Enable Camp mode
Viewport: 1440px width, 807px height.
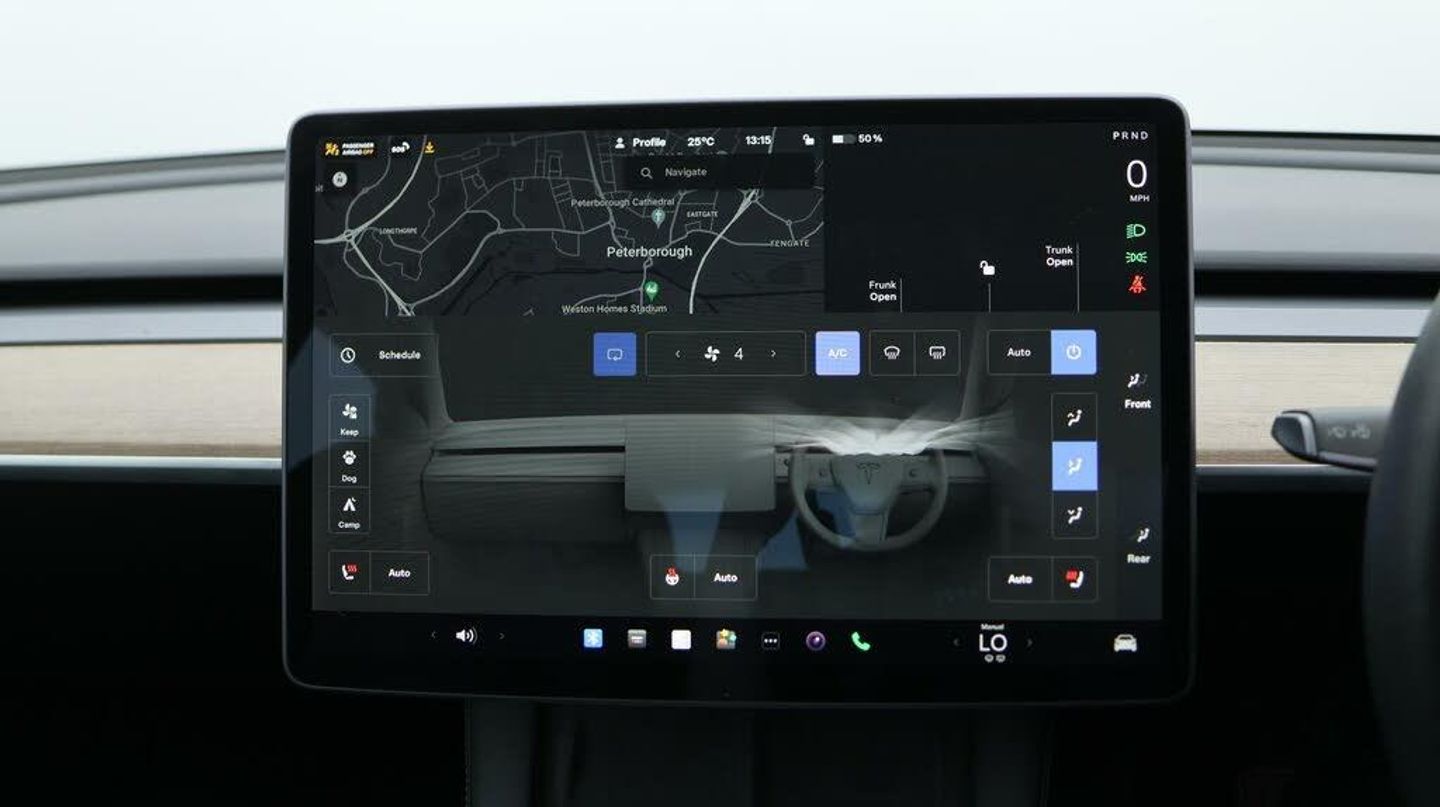point(349,511)
